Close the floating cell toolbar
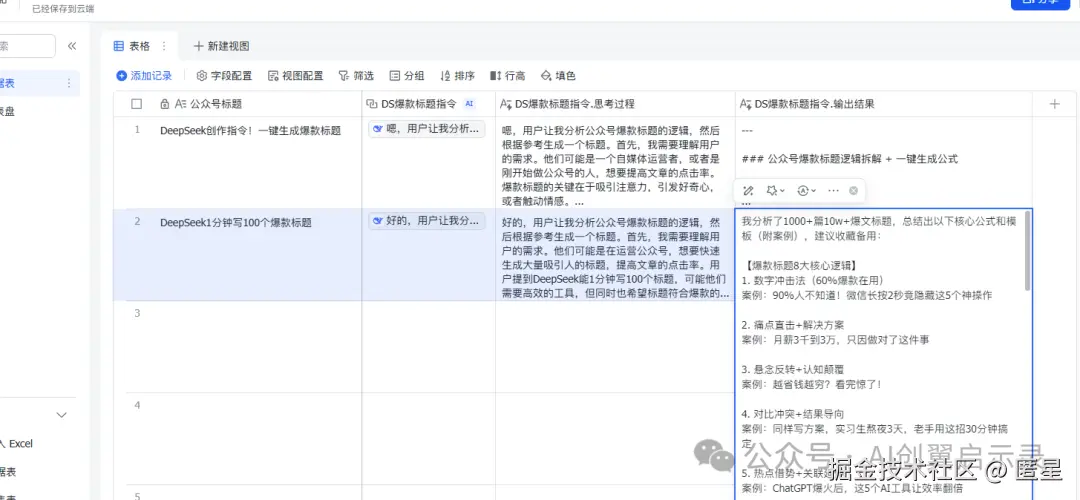1080x500 pixels. (853, 190)
